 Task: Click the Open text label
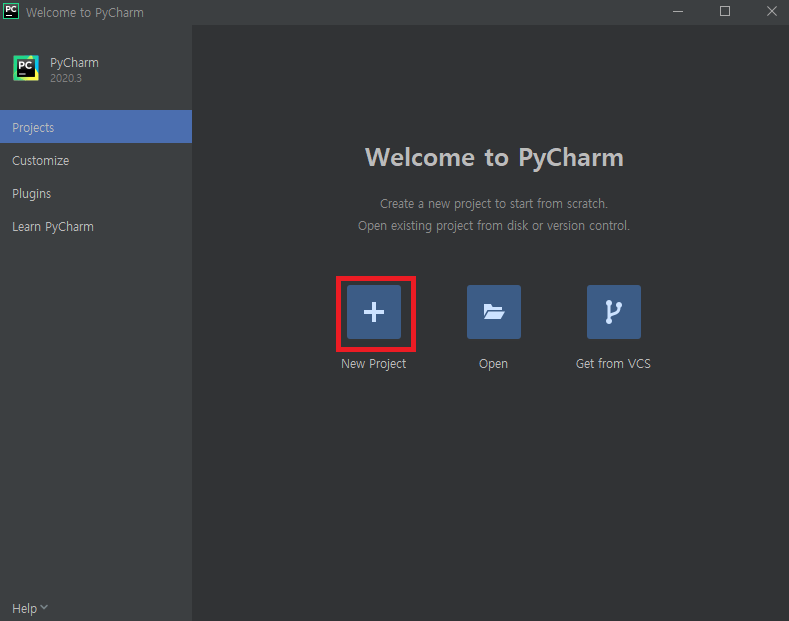(493, 364)
